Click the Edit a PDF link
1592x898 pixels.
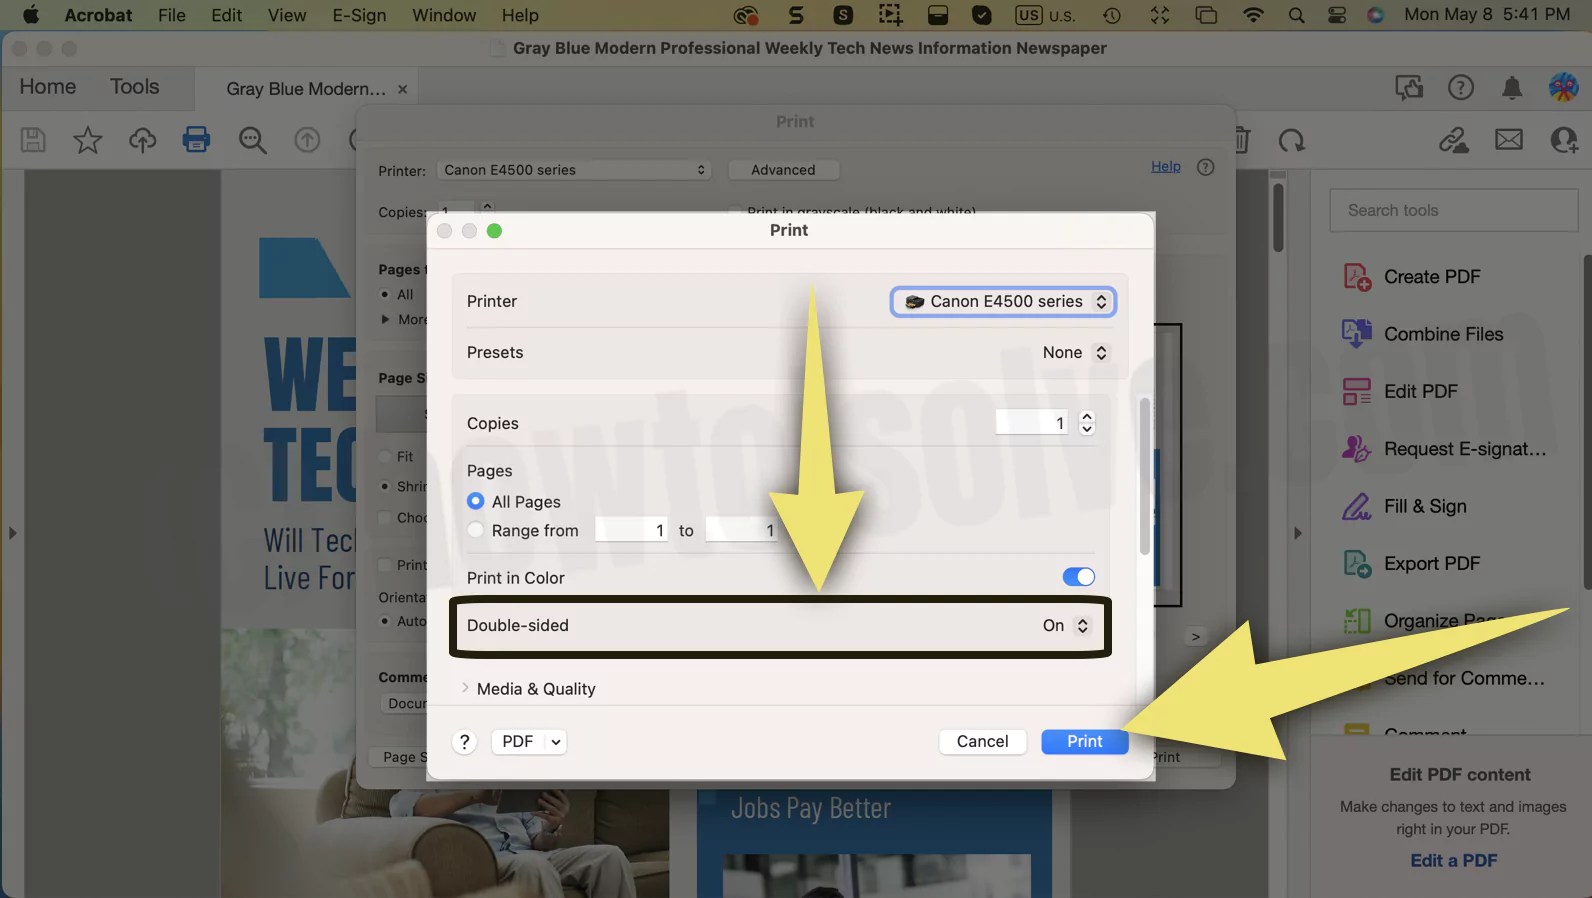pos(1453,860)
